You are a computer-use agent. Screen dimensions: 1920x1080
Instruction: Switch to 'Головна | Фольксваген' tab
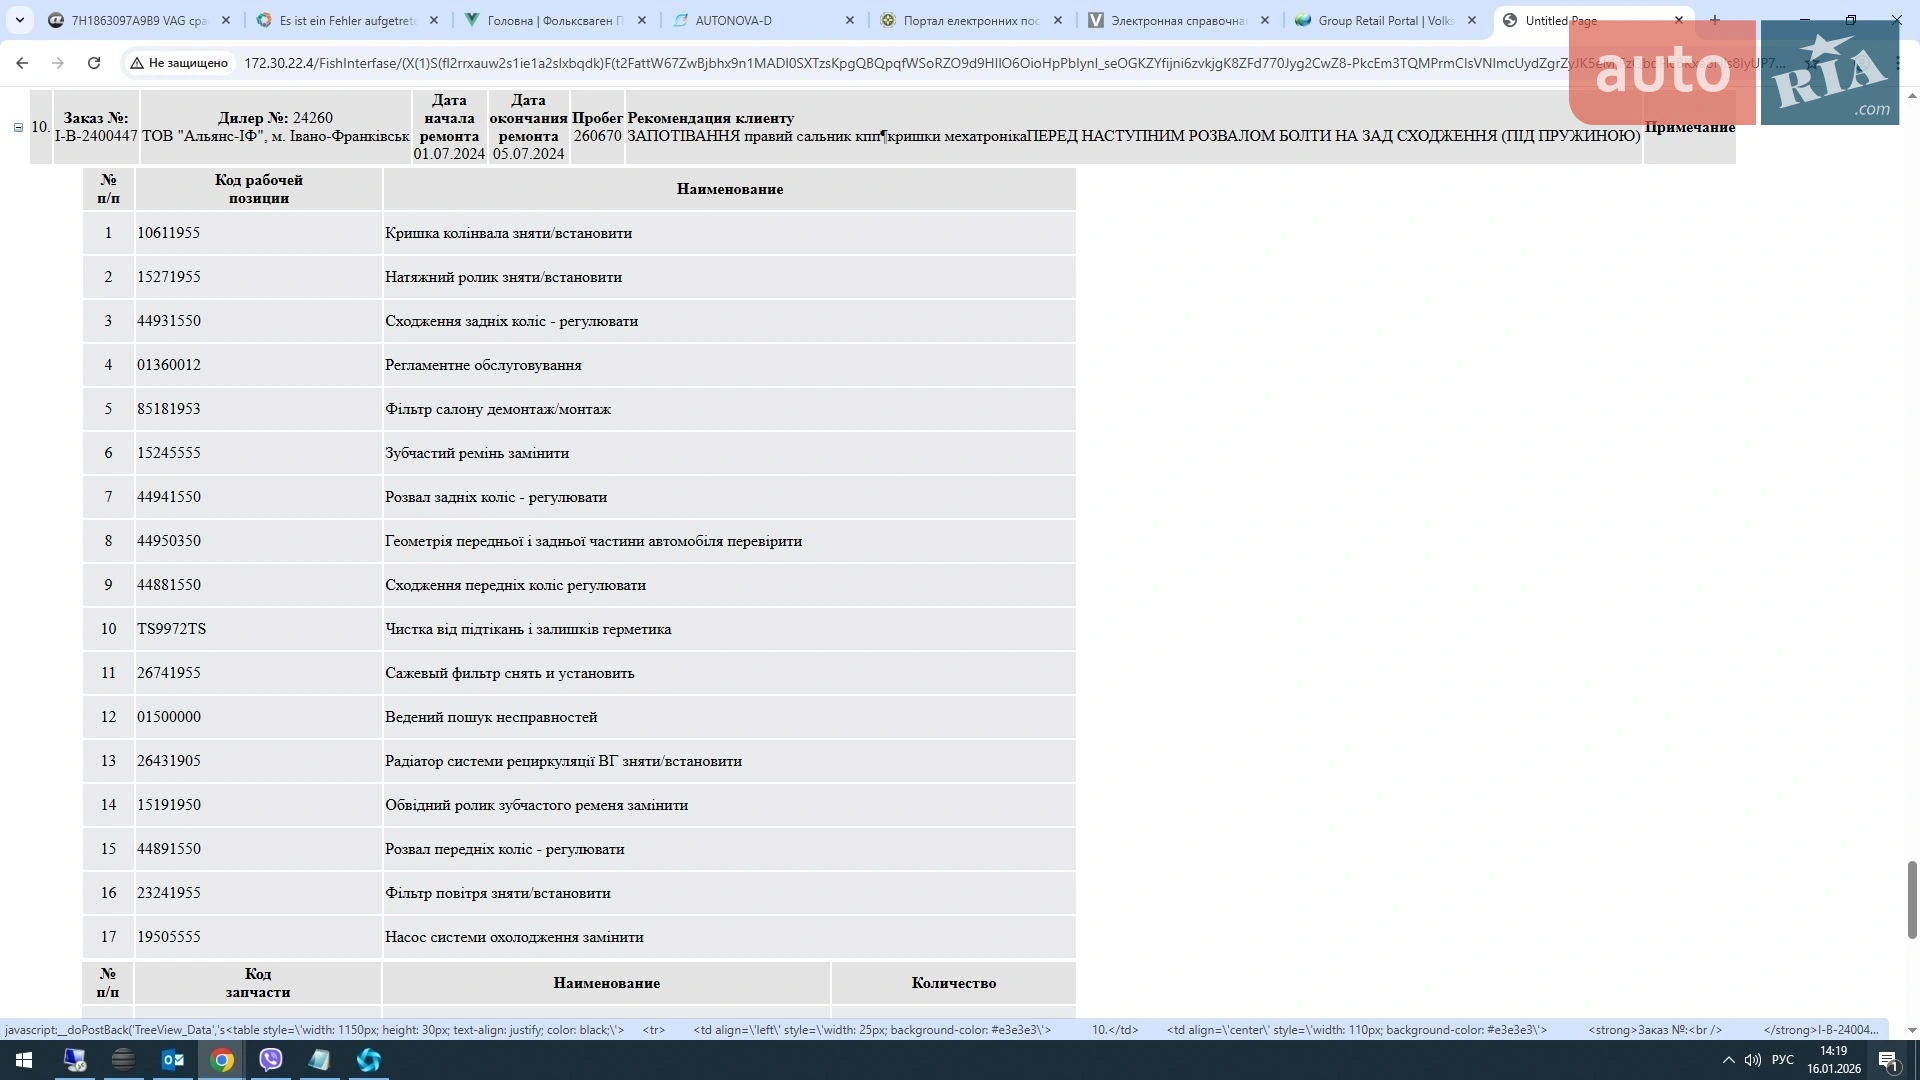pyautogui.click(x=555, y=20)
